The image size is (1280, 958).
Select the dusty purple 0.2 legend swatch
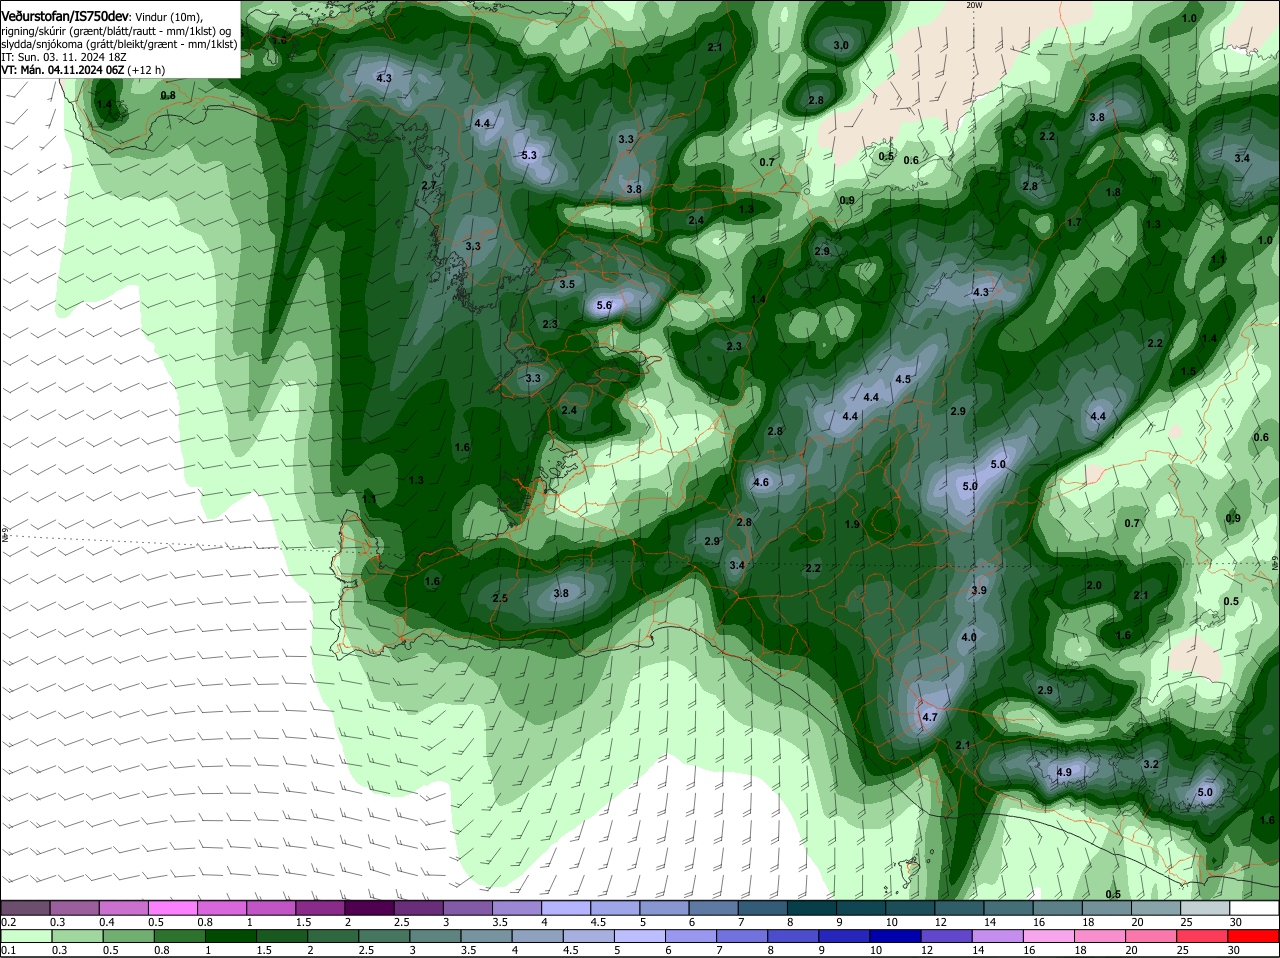coord(25,907)
